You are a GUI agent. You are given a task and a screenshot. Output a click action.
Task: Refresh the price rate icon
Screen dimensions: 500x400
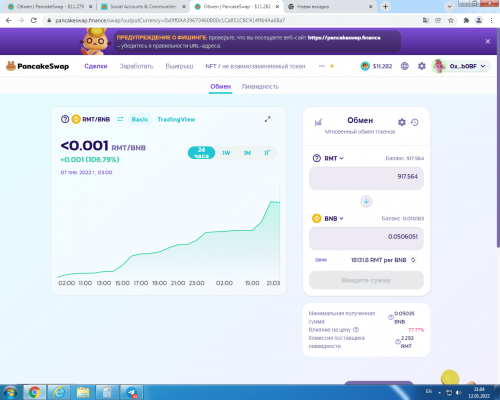413,260
